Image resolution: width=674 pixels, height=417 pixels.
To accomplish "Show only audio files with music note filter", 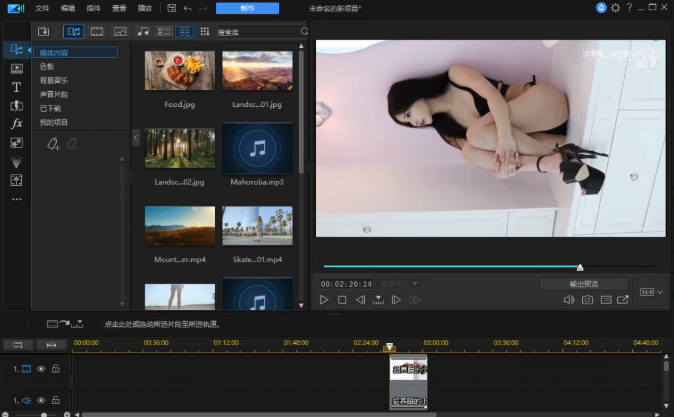I will click(x=141, y=31).
